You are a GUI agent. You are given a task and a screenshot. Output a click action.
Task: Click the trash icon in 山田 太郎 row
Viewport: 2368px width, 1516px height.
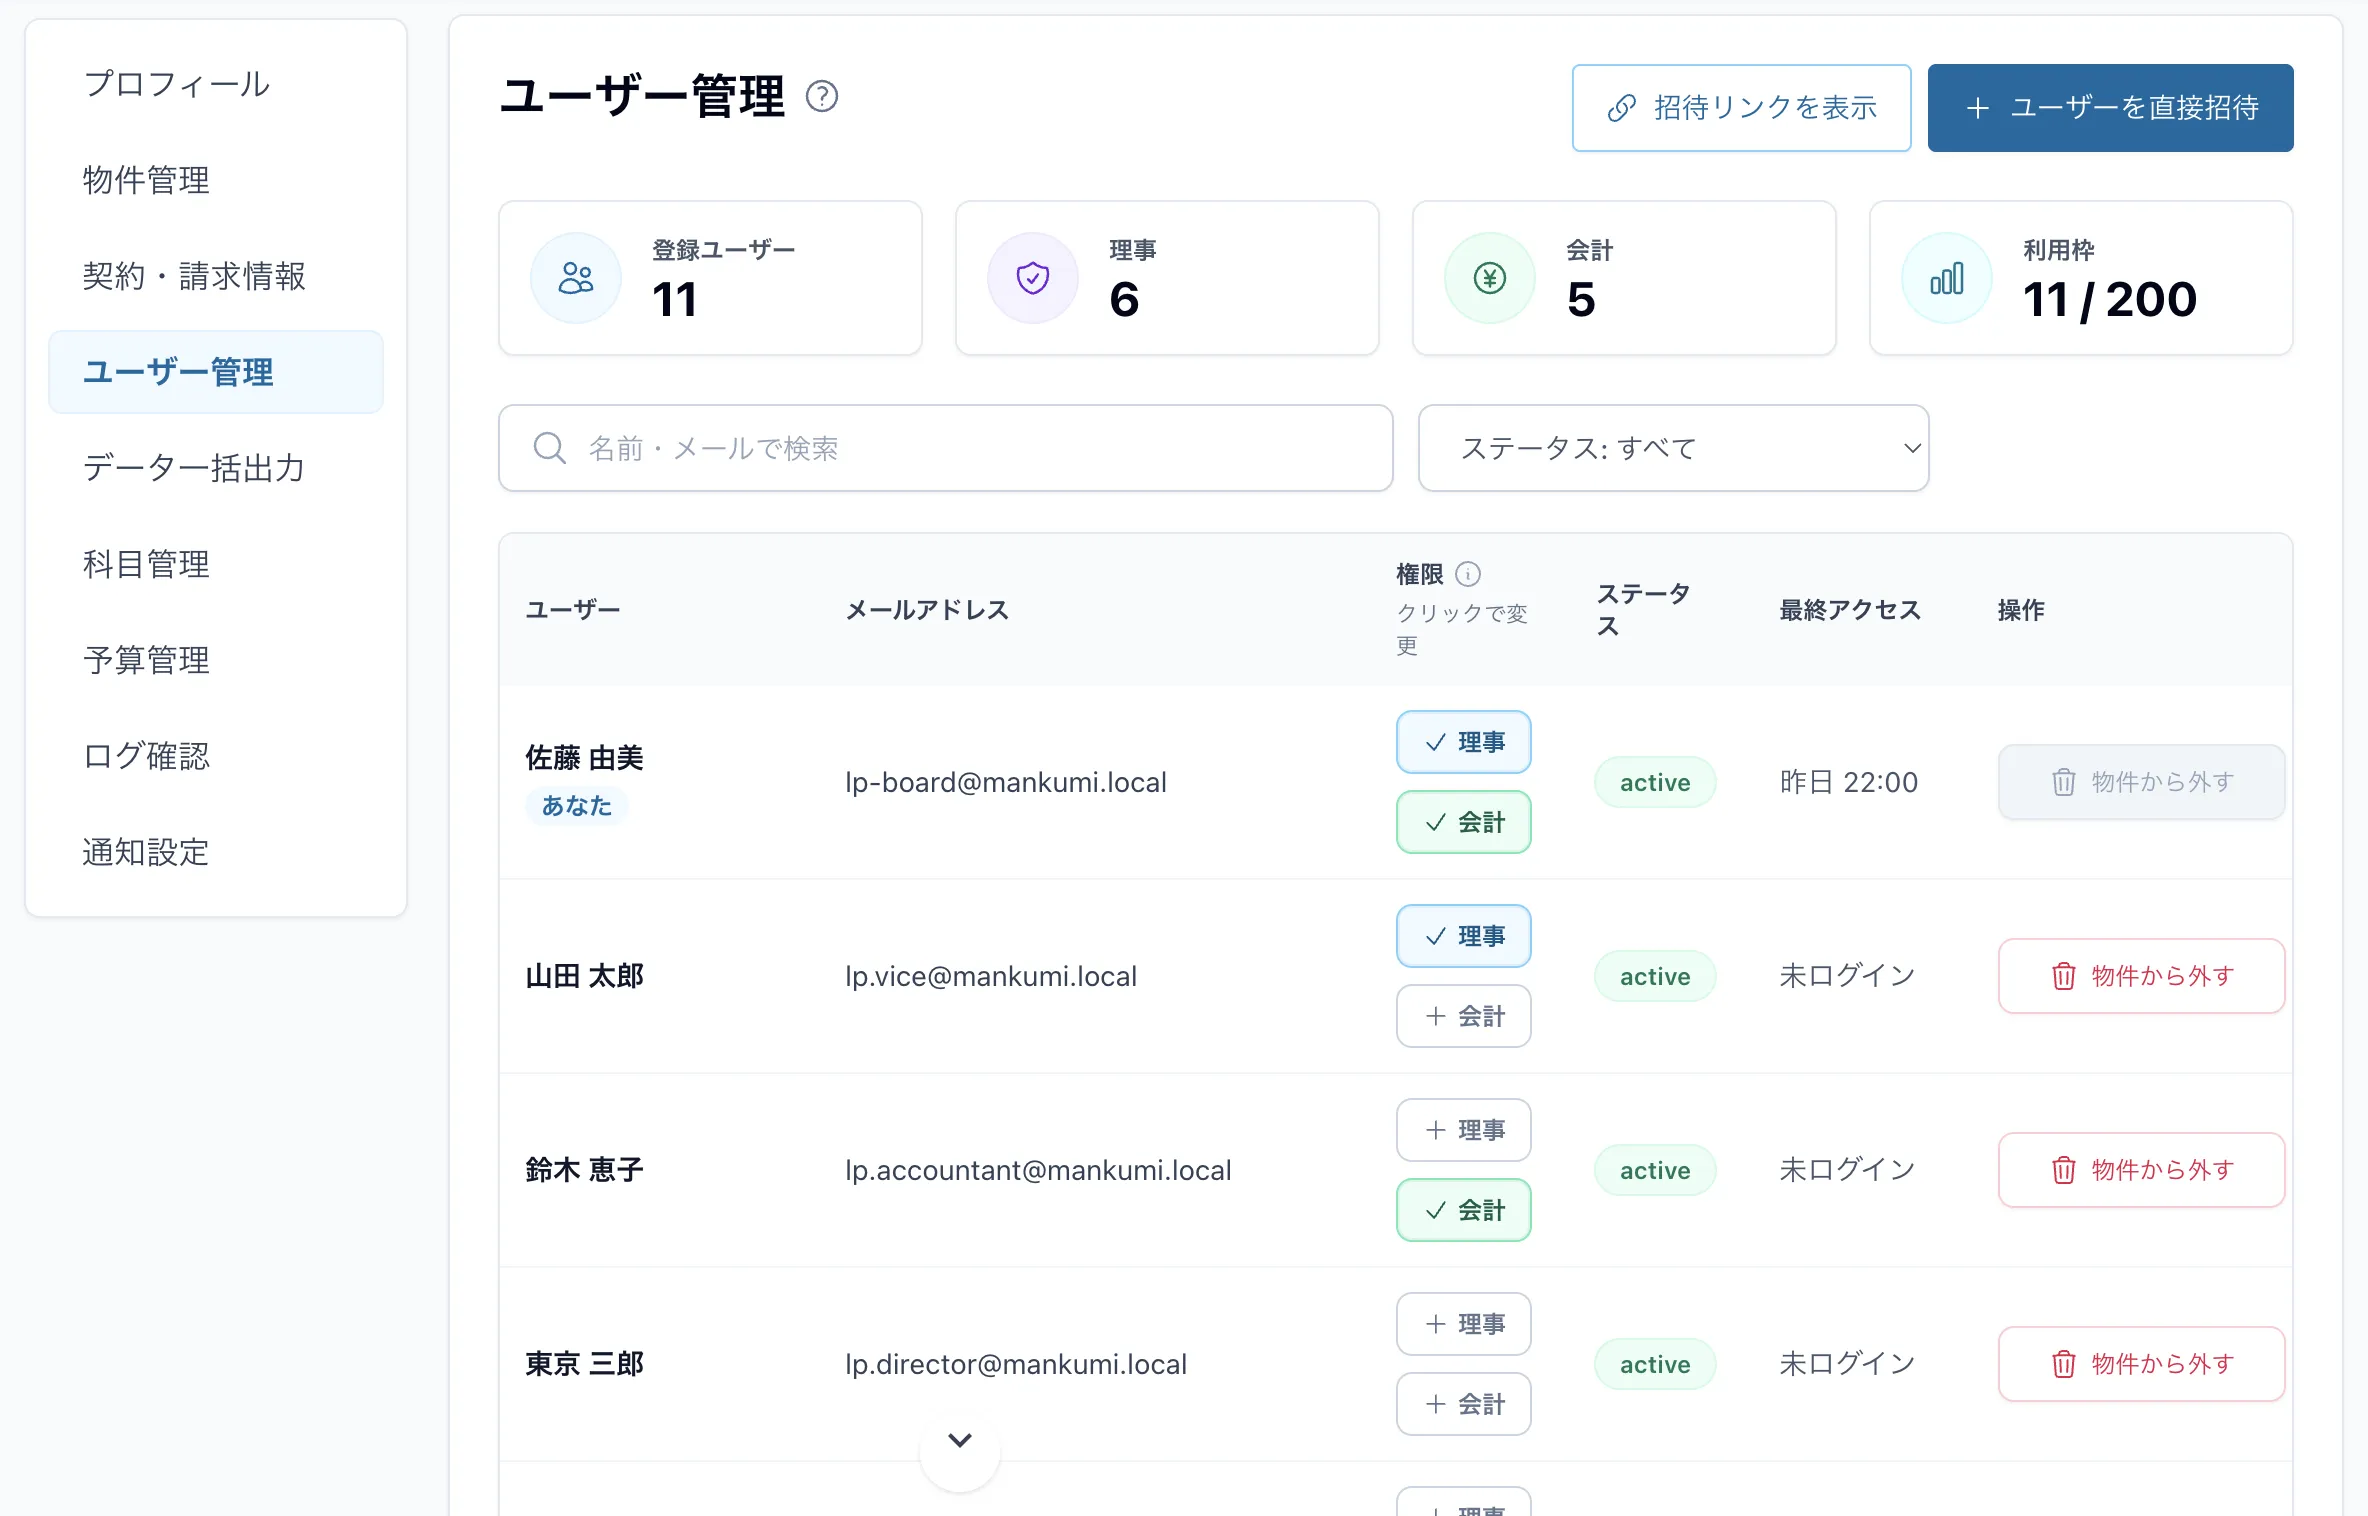tap(2064, 976)
